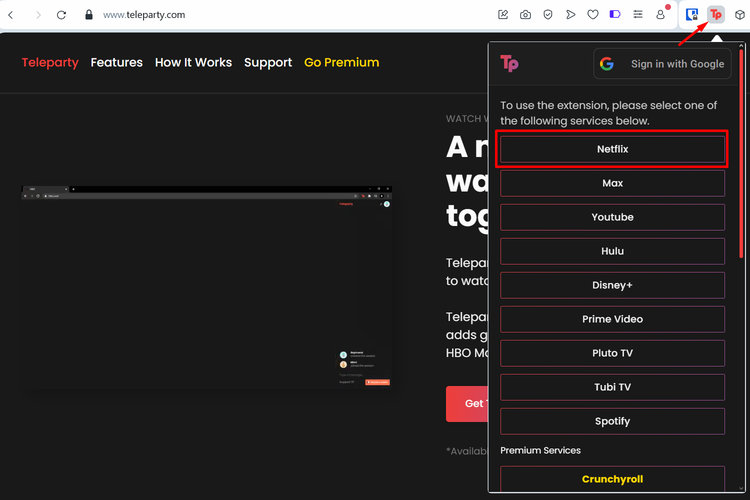Screen dimensions: 750x500
Task: Click the edit note icon in toolbar
Action: (x=503, y=15)
